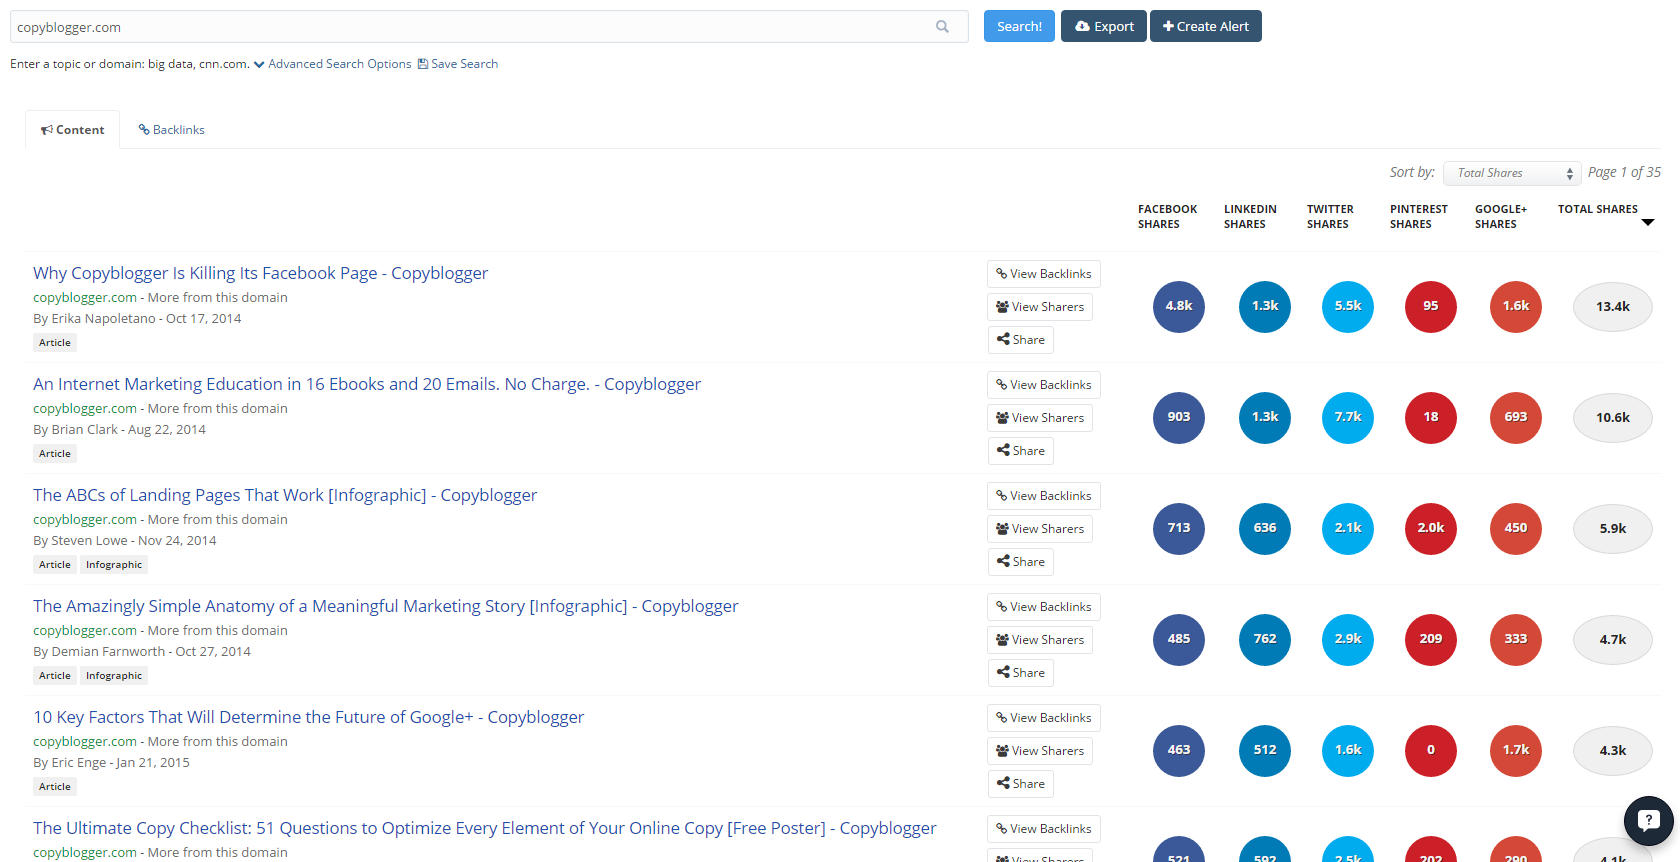
Task: Click Google+ shares 1.7k circle
Action: pyautogui.click(x=1516, y=751)
